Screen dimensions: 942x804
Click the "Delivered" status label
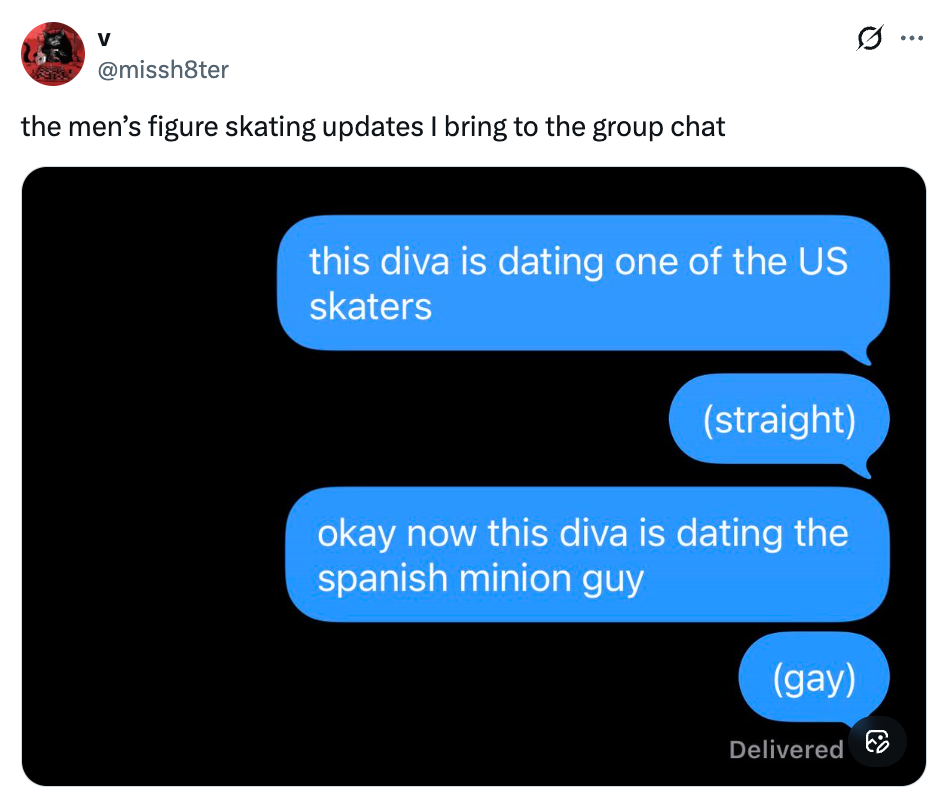click(785, 749)
